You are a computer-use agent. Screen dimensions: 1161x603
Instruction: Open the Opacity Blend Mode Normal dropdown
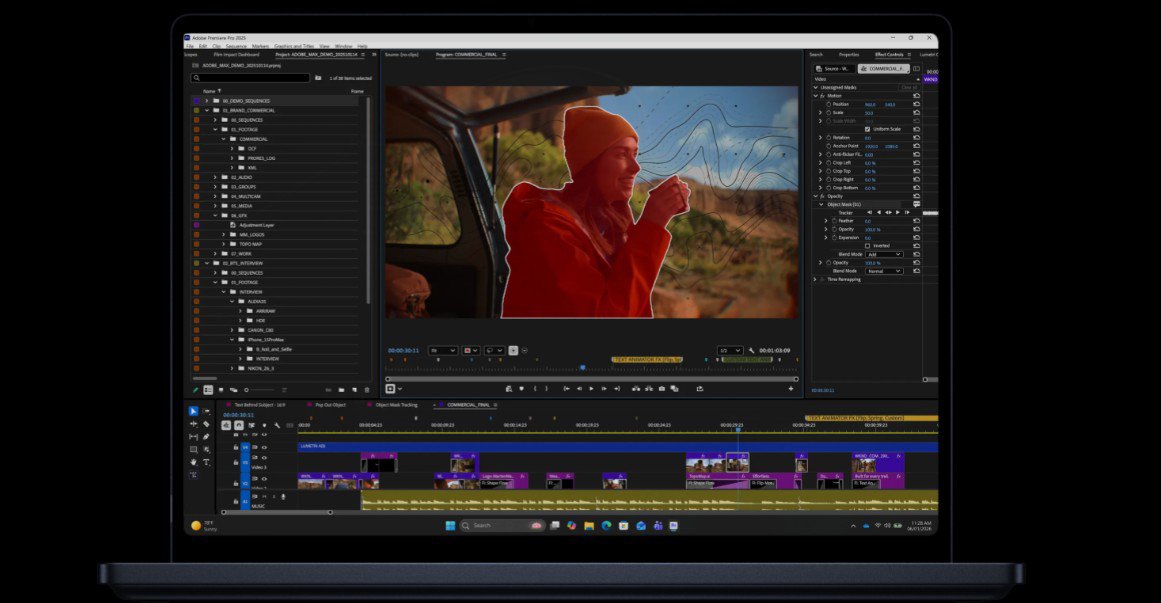point(884,271)
